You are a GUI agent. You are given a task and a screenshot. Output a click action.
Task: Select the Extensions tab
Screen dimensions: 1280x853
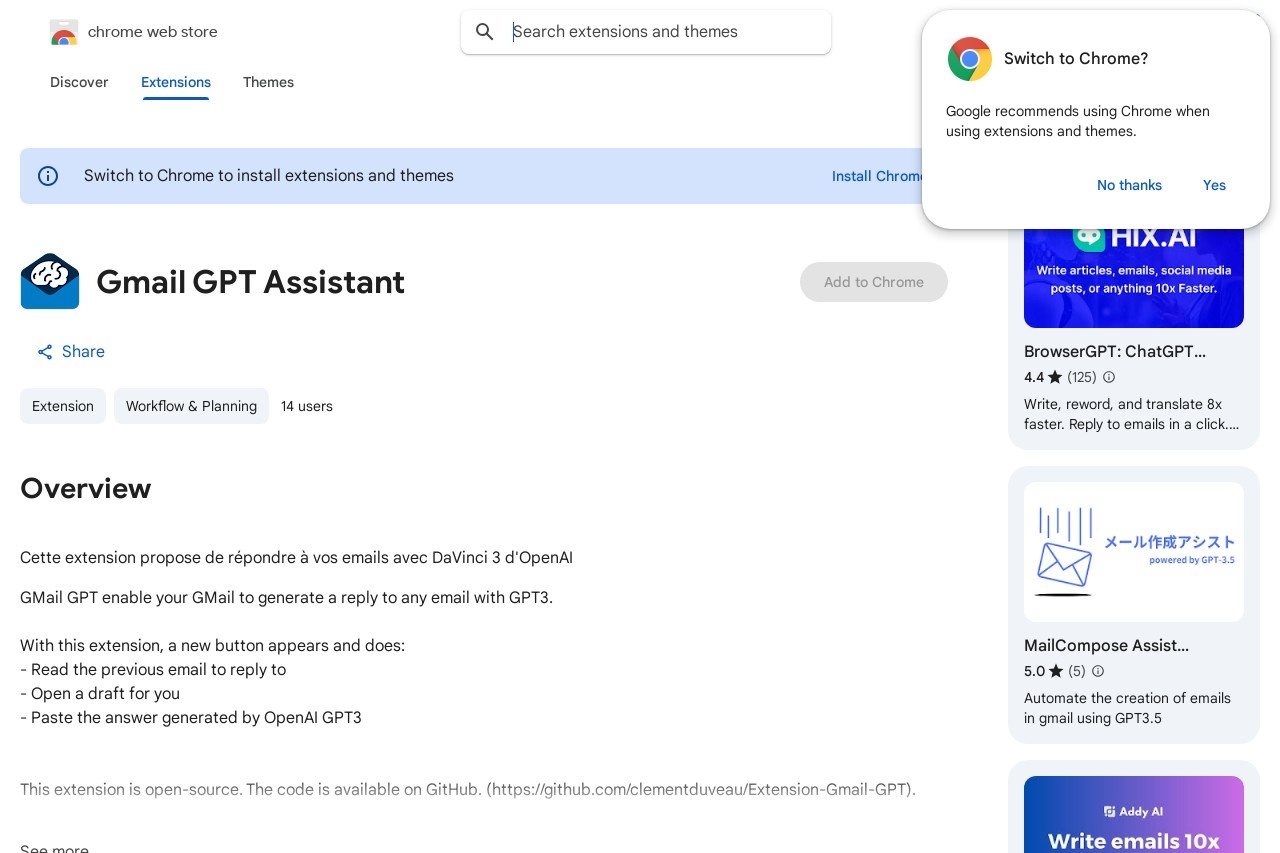point(176,82)
